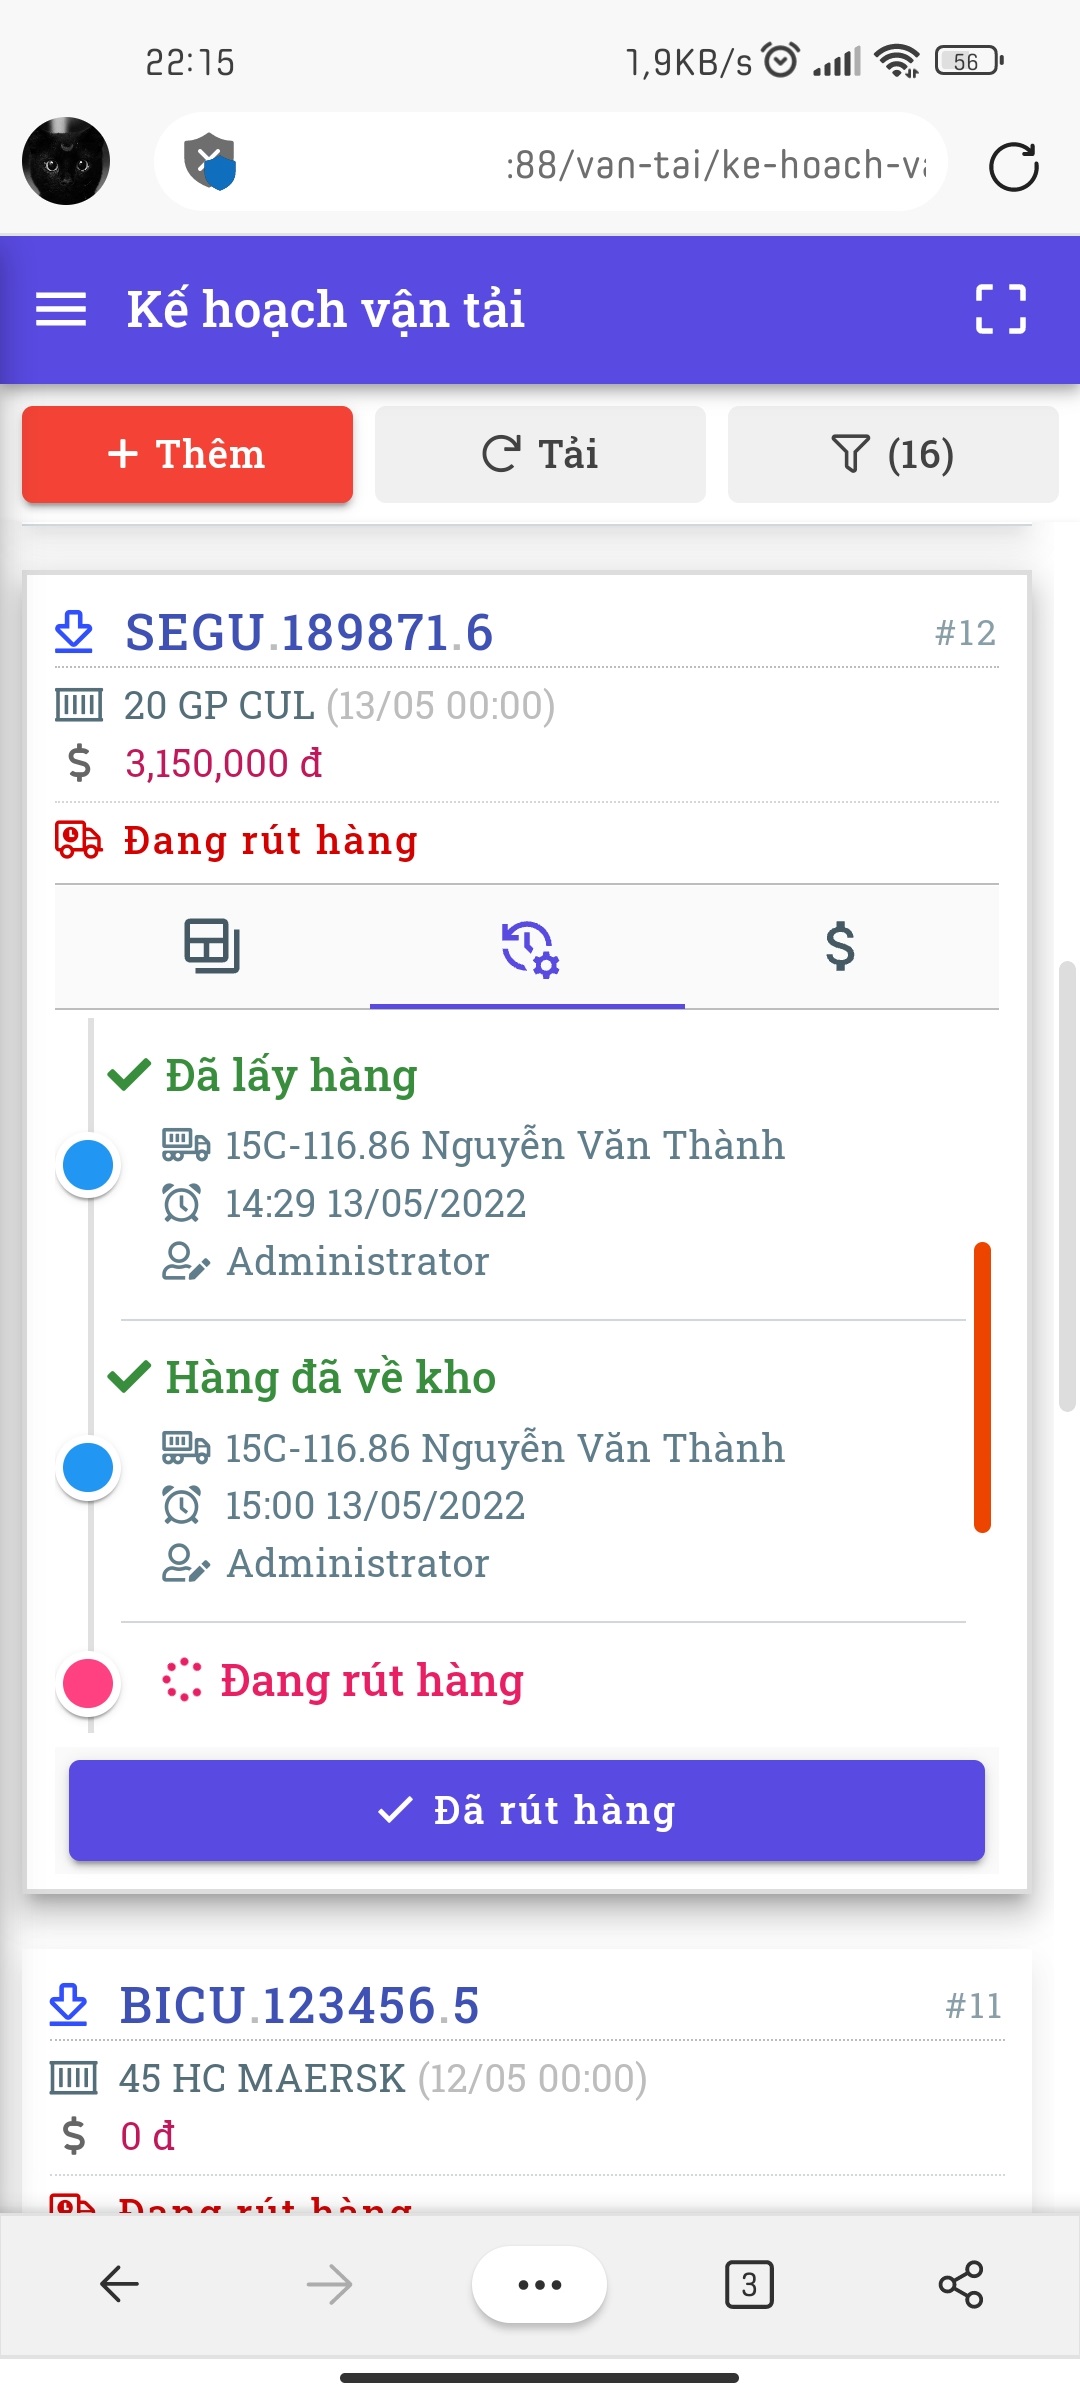The image size is (1080, 2400).
Task: Tap the browser shield security icon
Action: pos(210,161)
